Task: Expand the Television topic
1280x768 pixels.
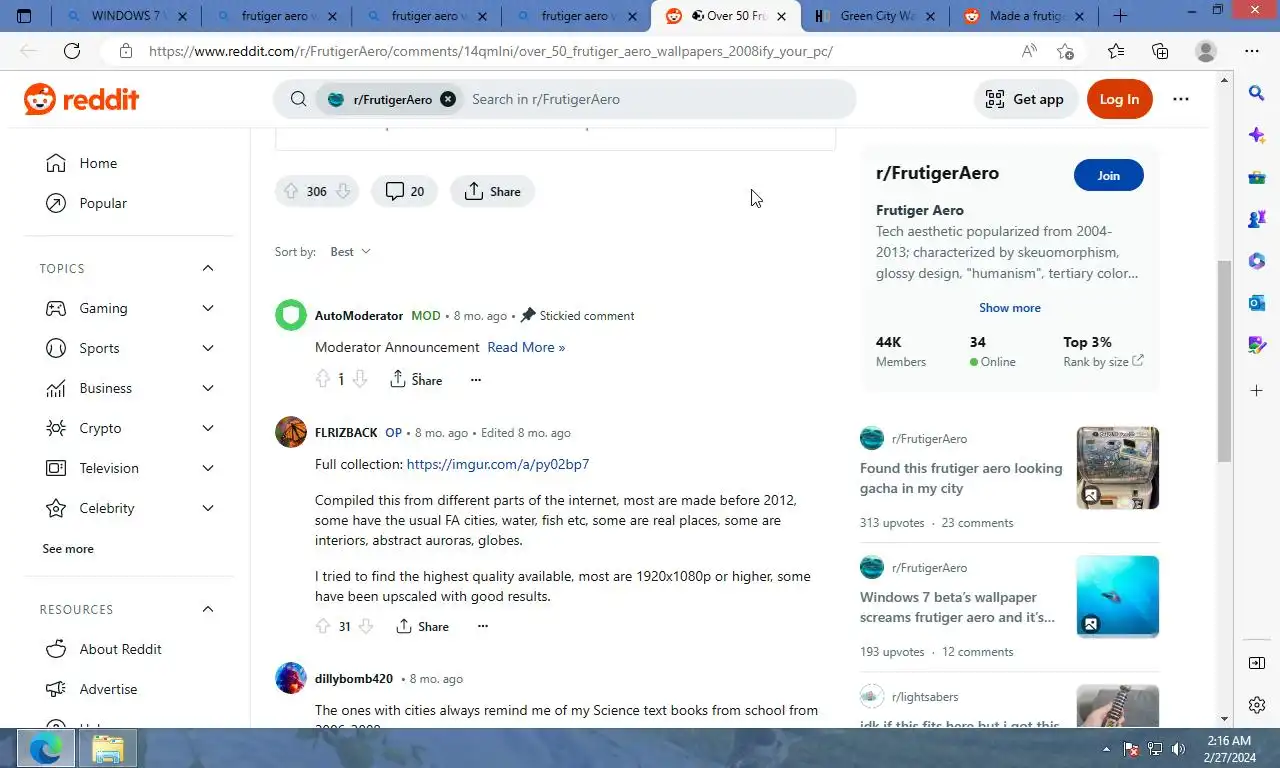Action: [x=208, y=468]
